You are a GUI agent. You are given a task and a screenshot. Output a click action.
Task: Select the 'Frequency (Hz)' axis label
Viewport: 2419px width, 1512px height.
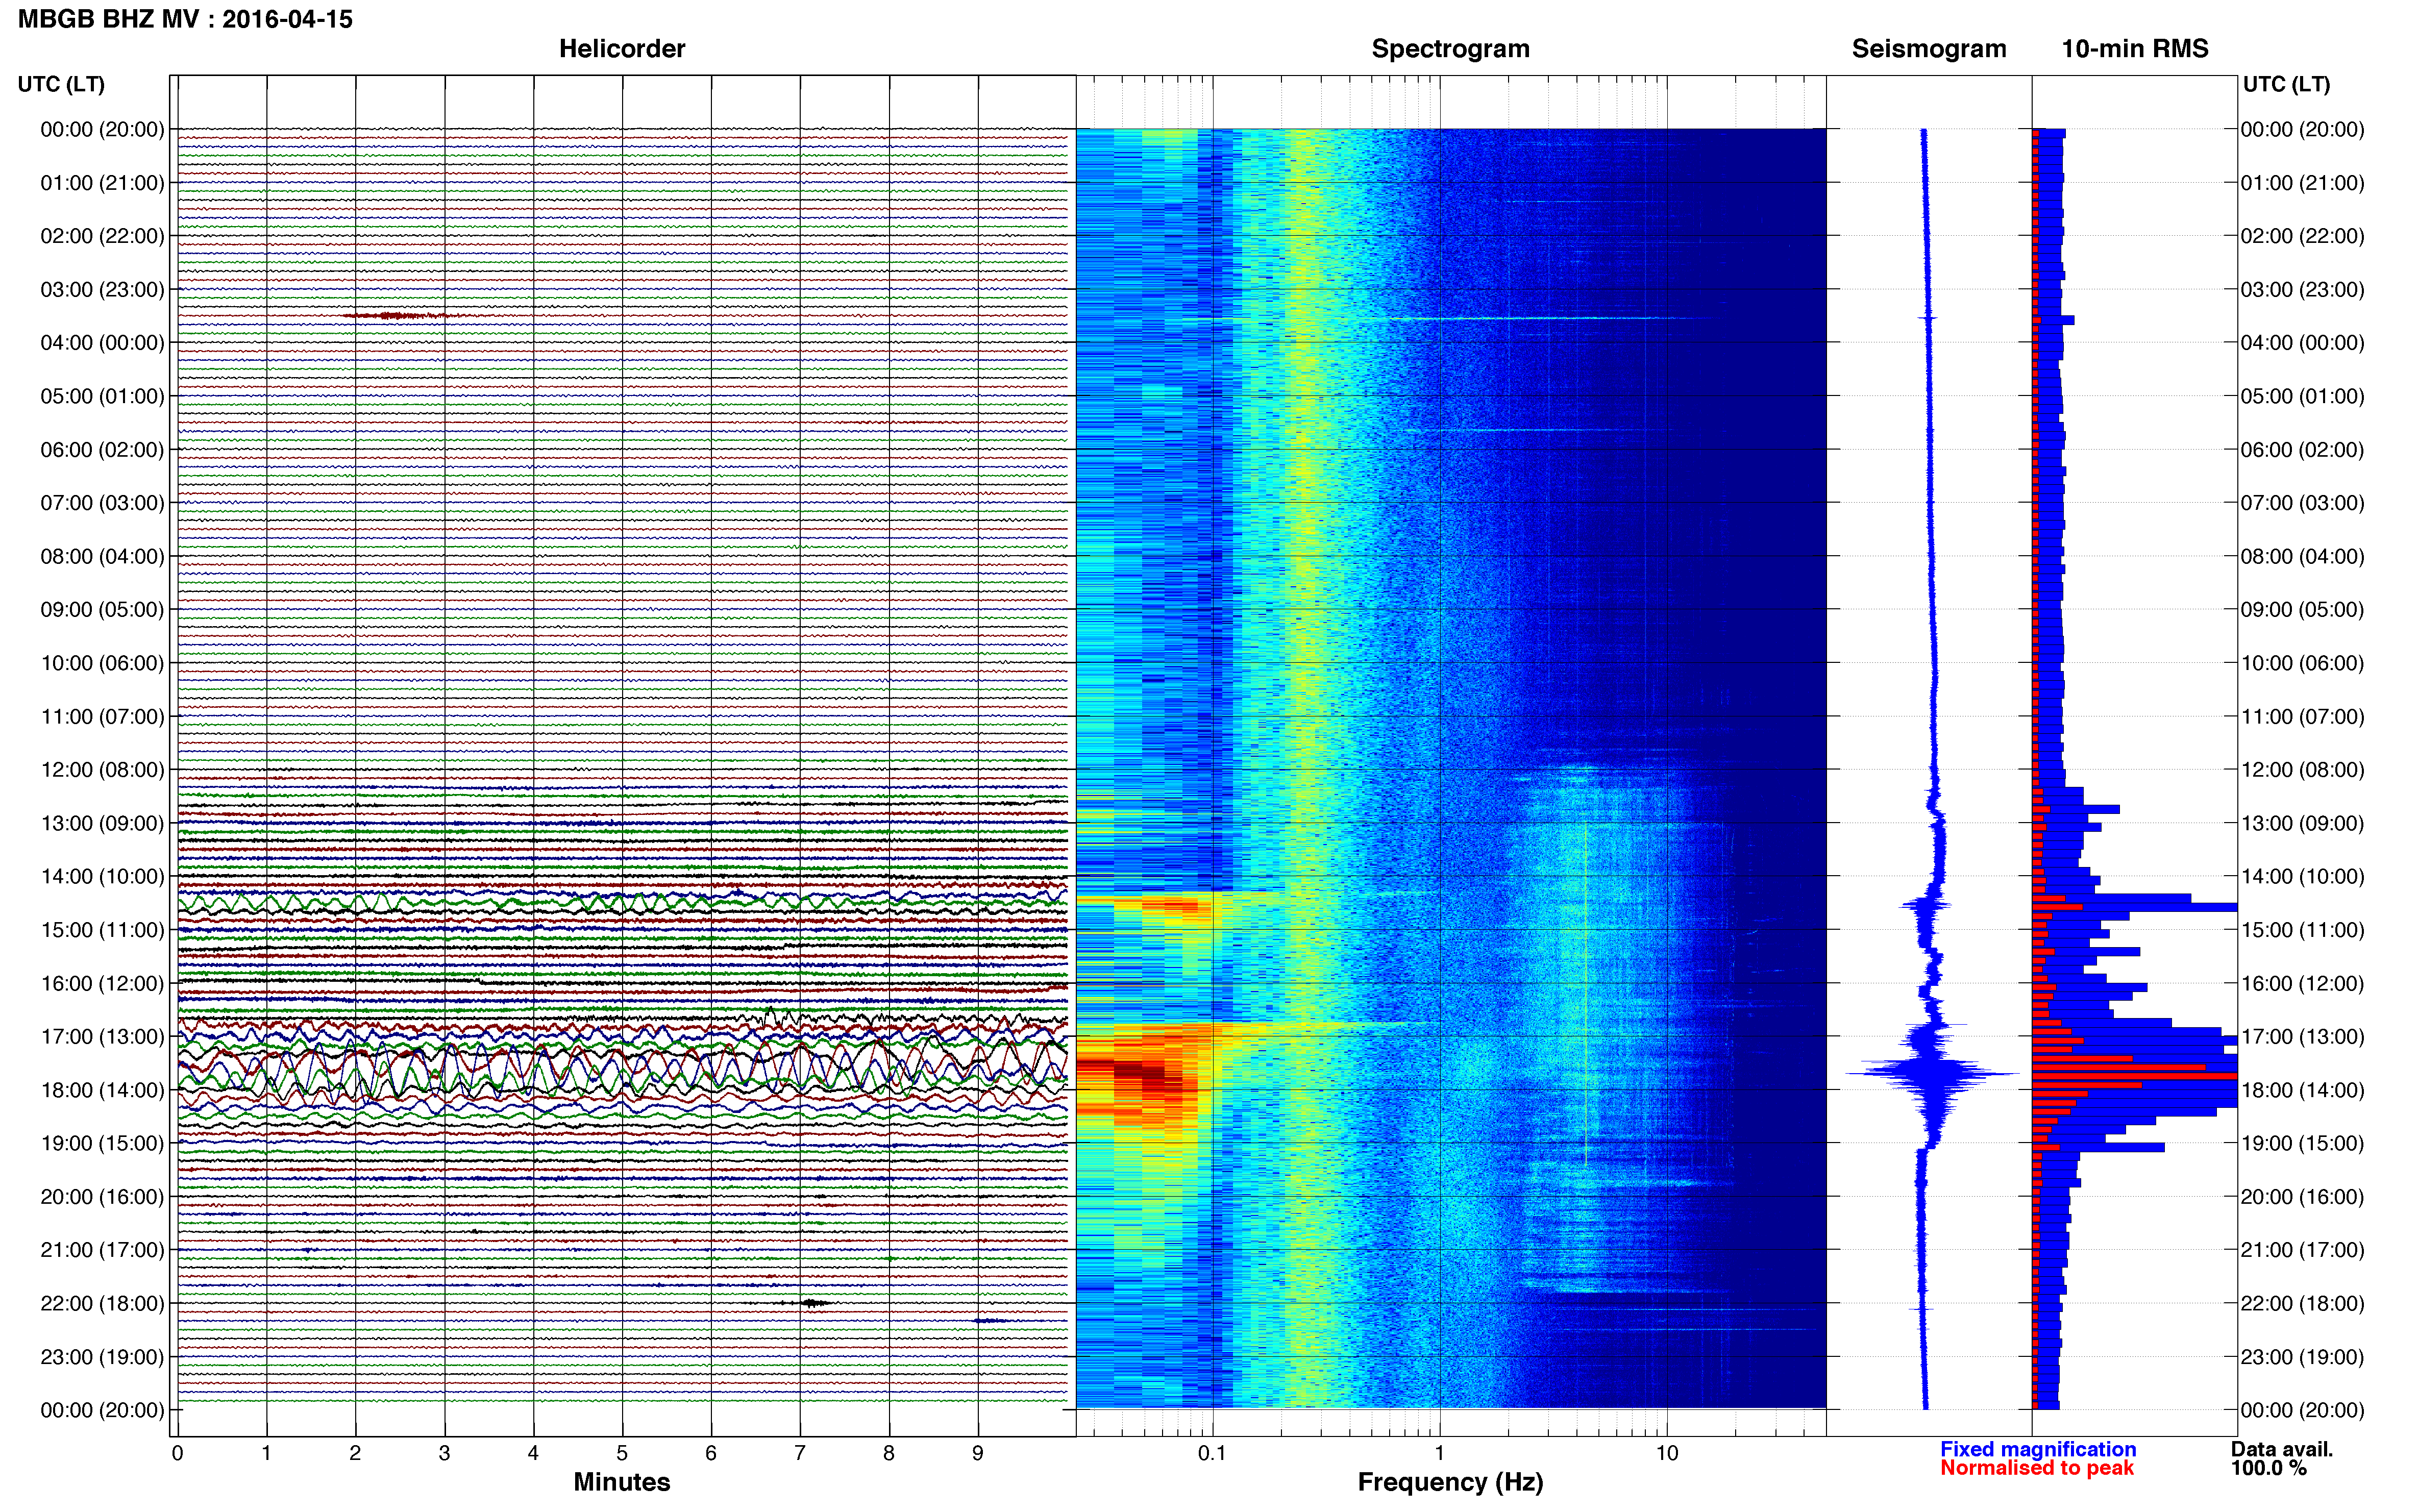click(x=1450, y=1482)
